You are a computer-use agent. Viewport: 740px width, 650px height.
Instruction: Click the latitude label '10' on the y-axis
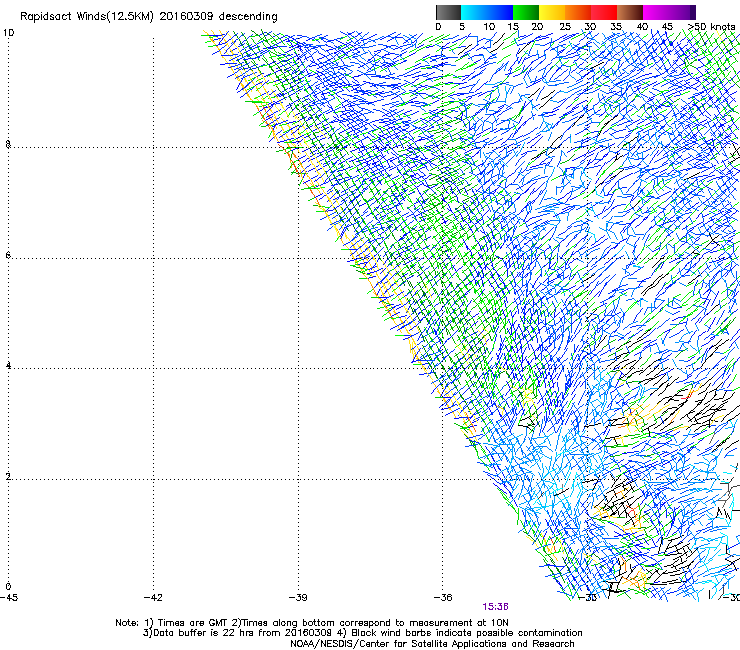8,33
